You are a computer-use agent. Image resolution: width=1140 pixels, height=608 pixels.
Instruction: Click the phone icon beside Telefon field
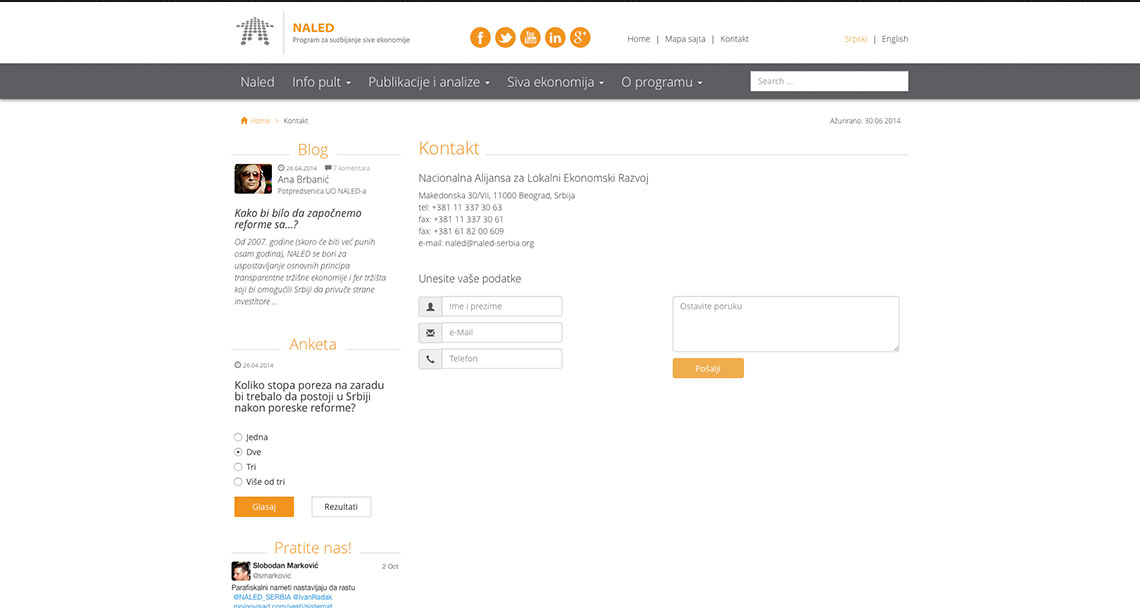pyautogui.click(x=430, y=359)
